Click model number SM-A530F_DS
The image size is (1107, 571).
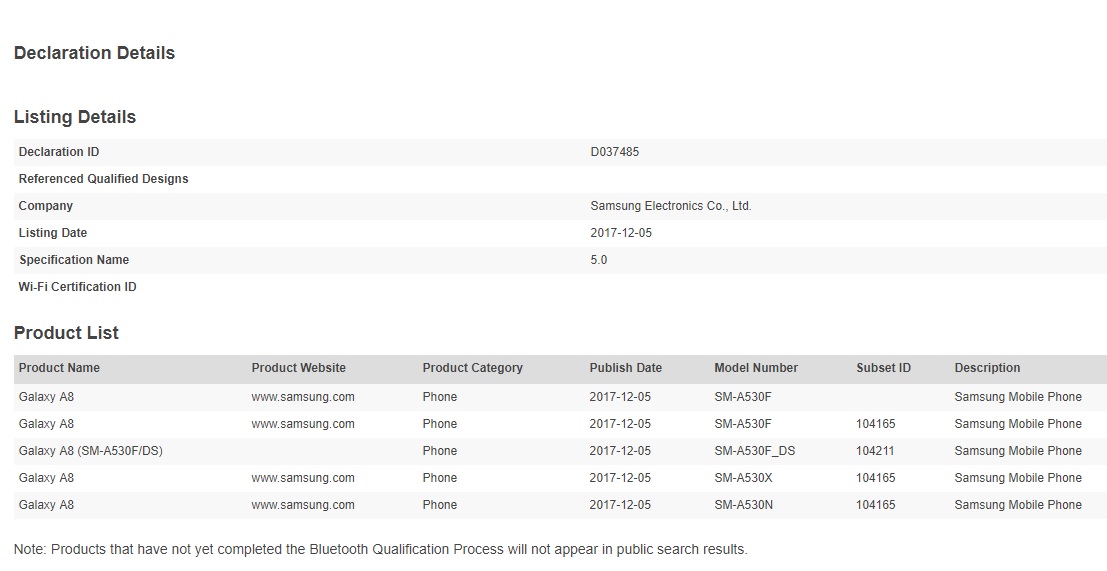754,451
